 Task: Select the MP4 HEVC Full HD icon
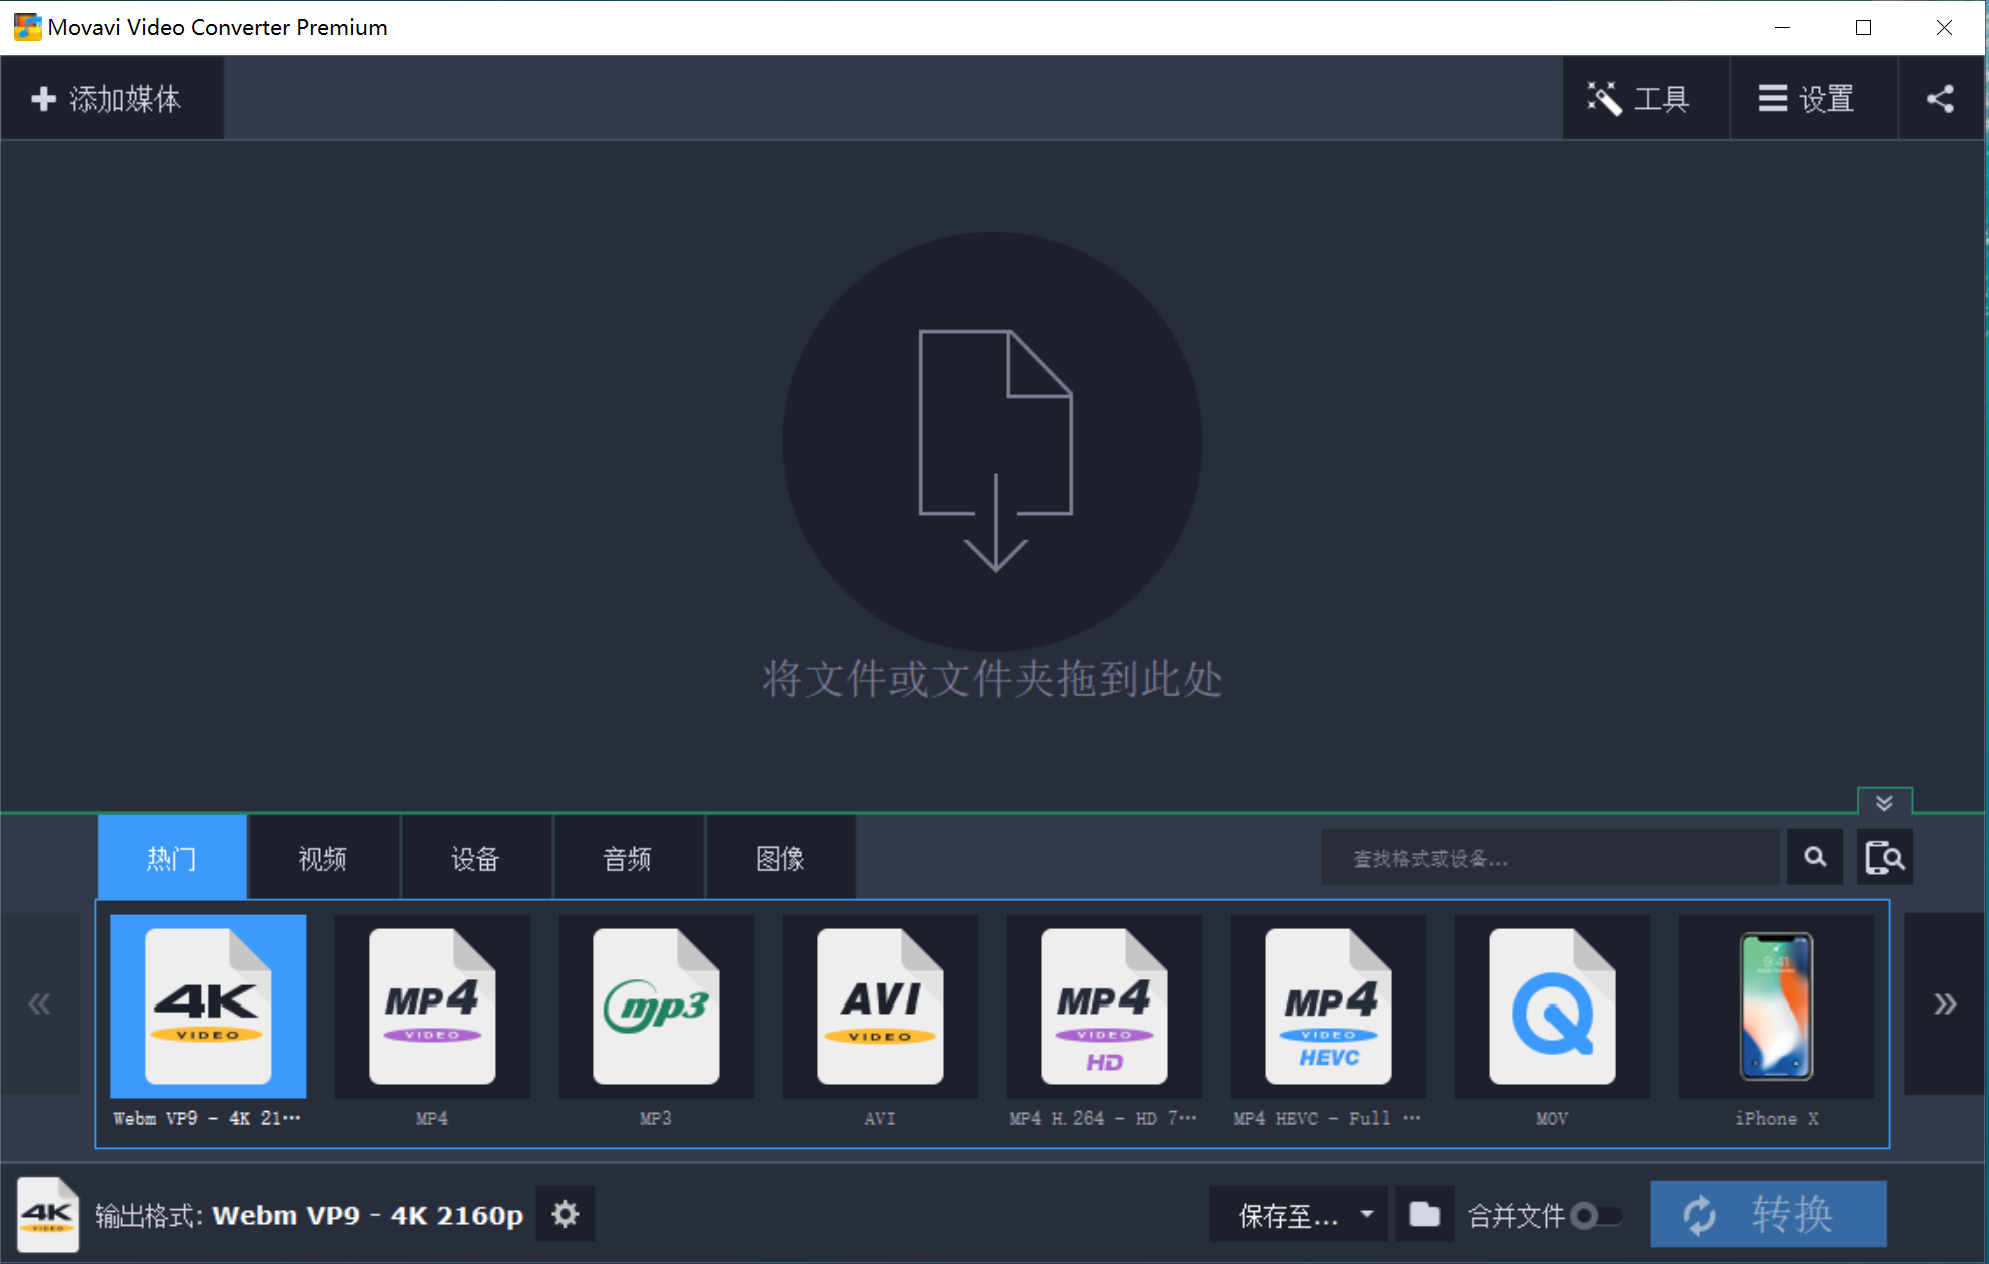[1328, 1006]
